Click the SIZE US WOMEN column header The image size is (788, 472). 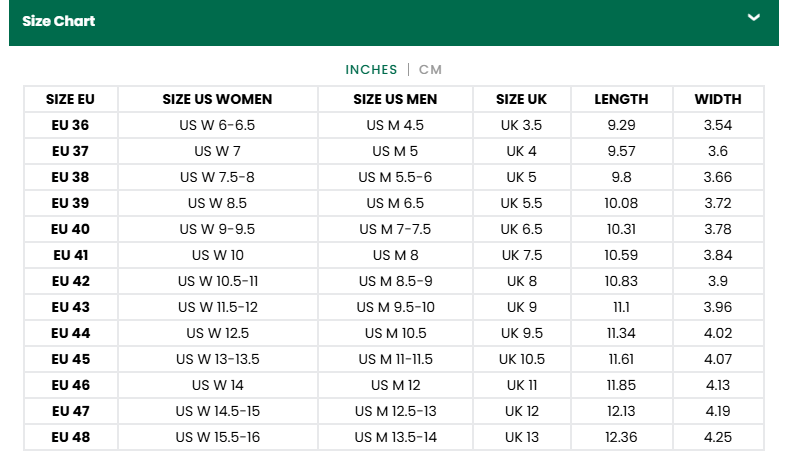pos(217,99)
